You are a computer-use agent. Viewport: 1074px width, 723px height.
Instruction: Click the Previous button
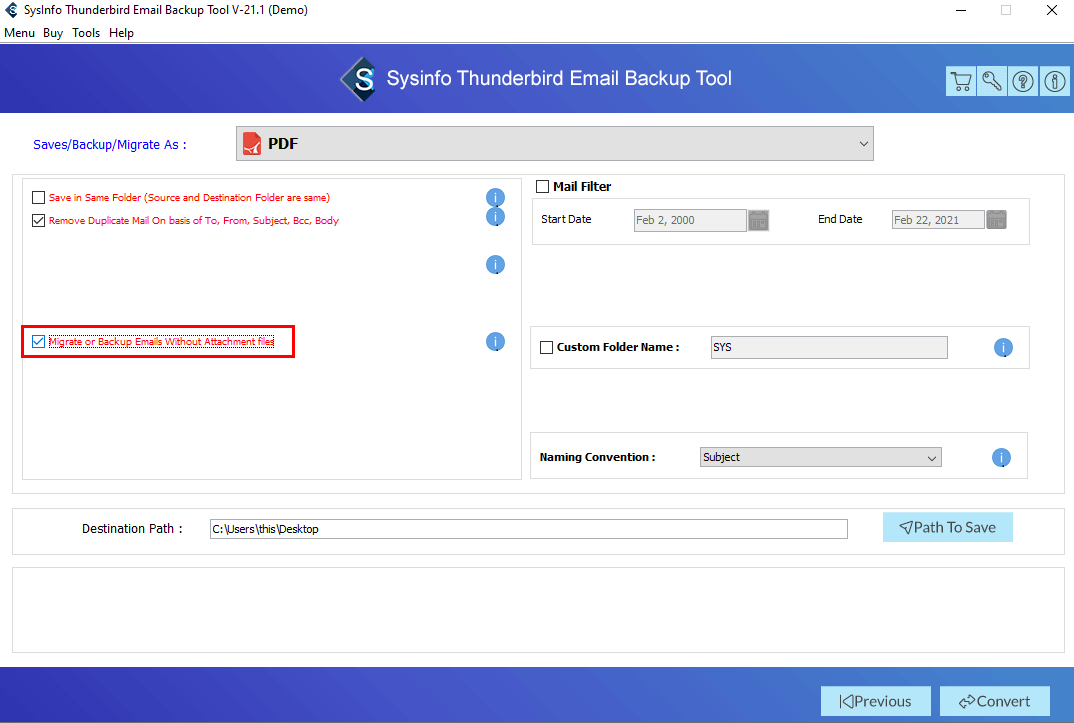coord(875,701)
